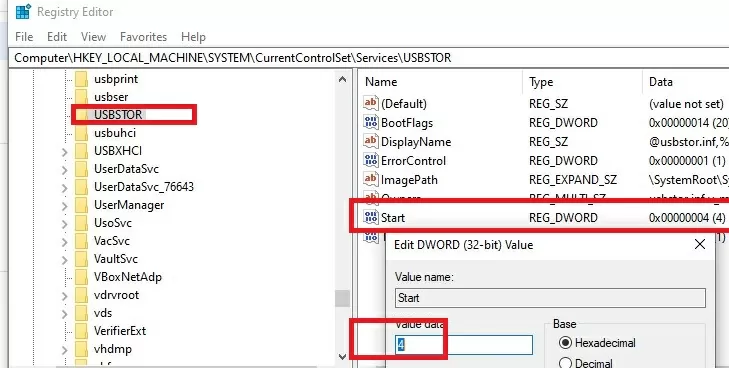Expand the vhdmp key

coord(64,349)
